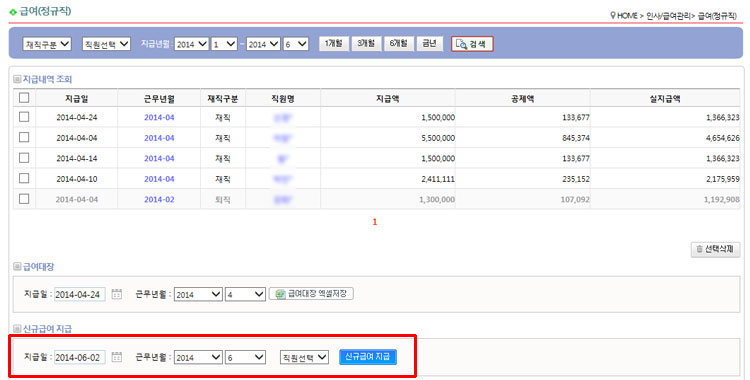
Task: Check the 퇴직 row for 2014-02
Action: [24, 199]
